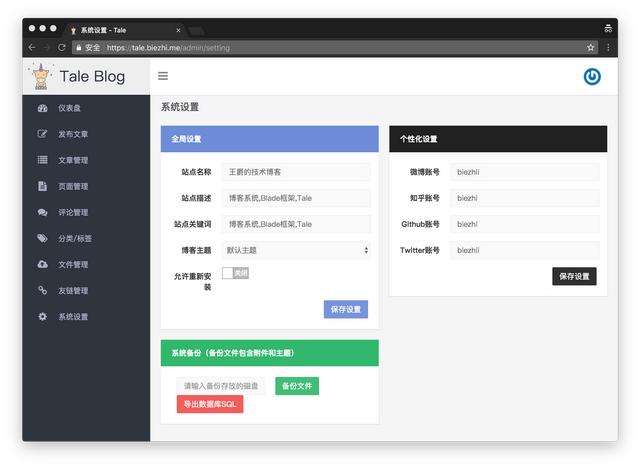The image size is (640, 468).
Task: Click the 个性化设置 panel header
Action: pyautogui.click(x=498, y=139)
